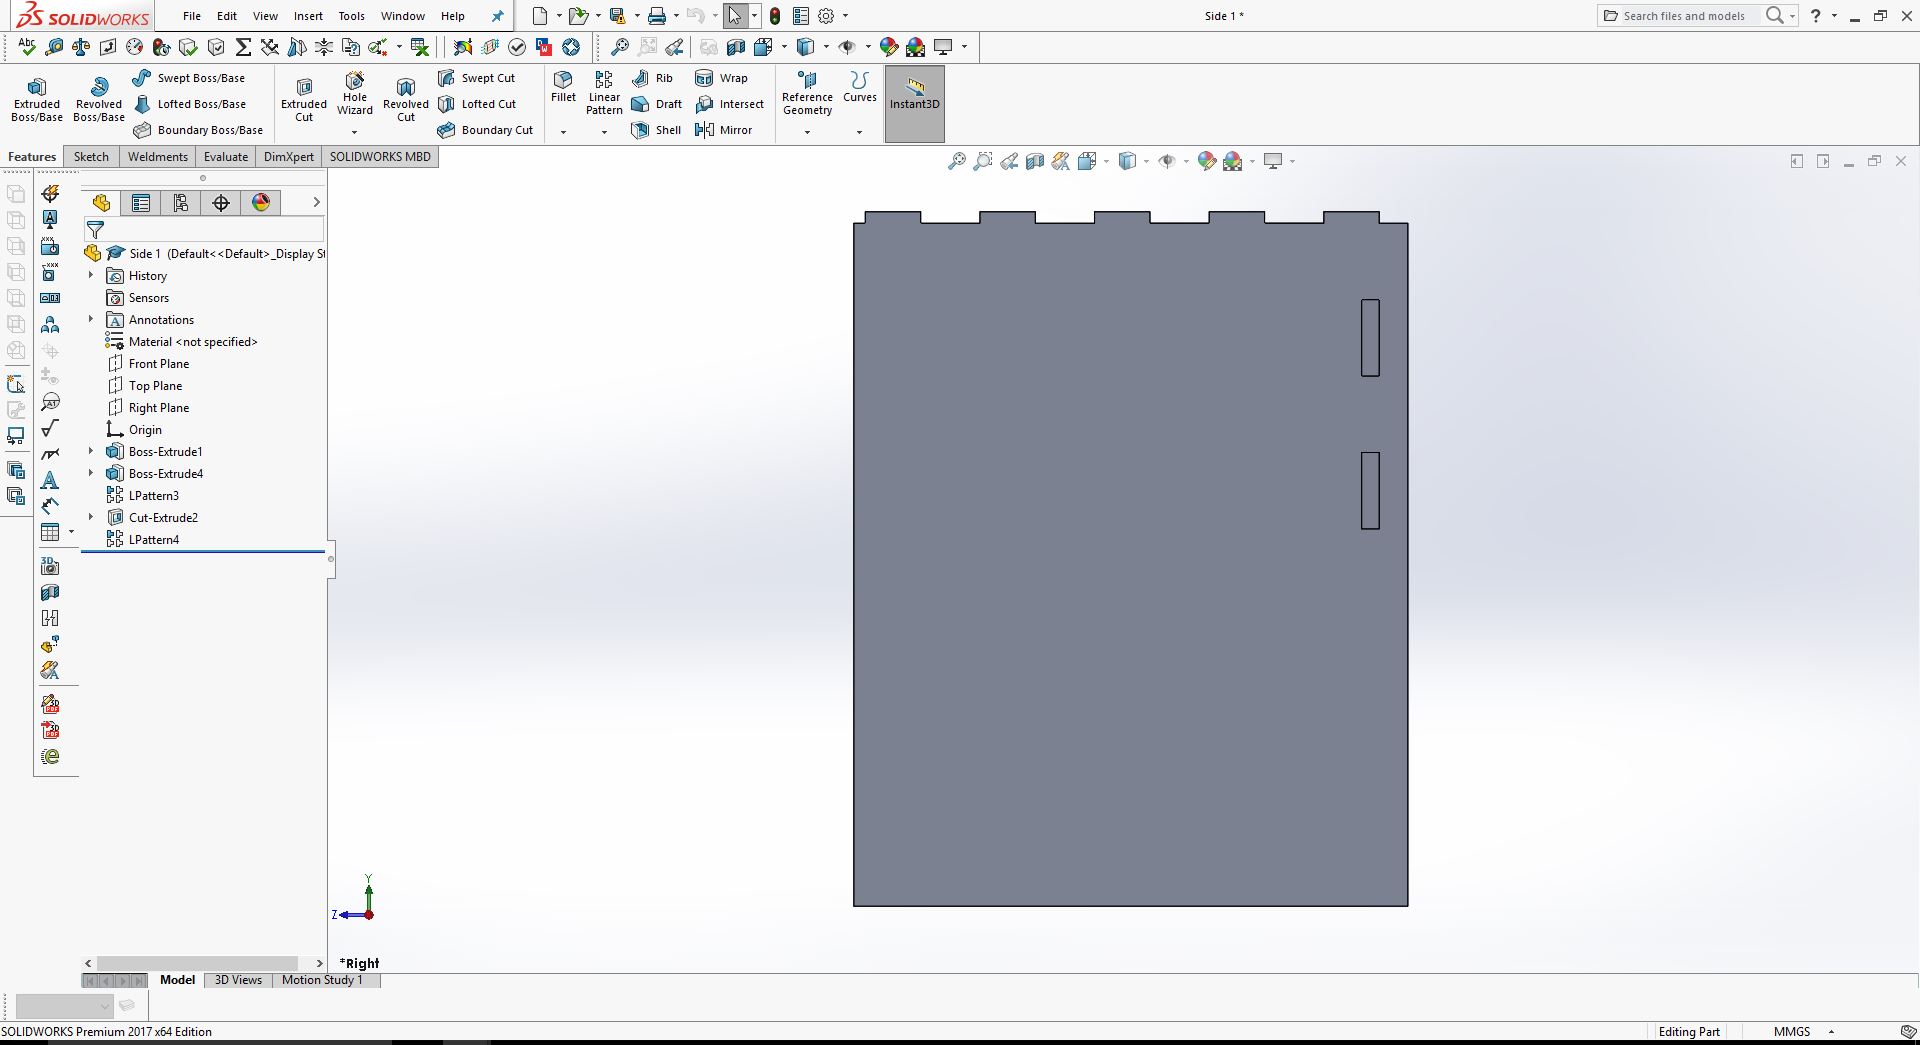1920x1045 pixels.
Task: Expand the Cut-Extrude2 feature
Action: 91,517
